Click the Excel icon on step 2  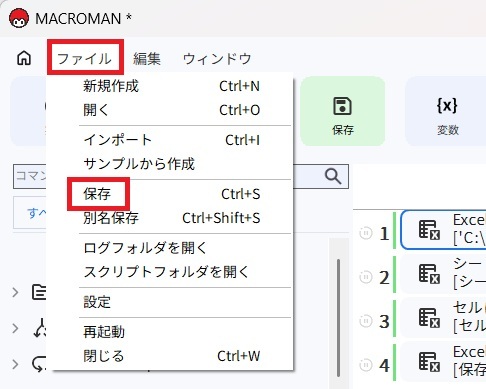[x=429, y=274]
